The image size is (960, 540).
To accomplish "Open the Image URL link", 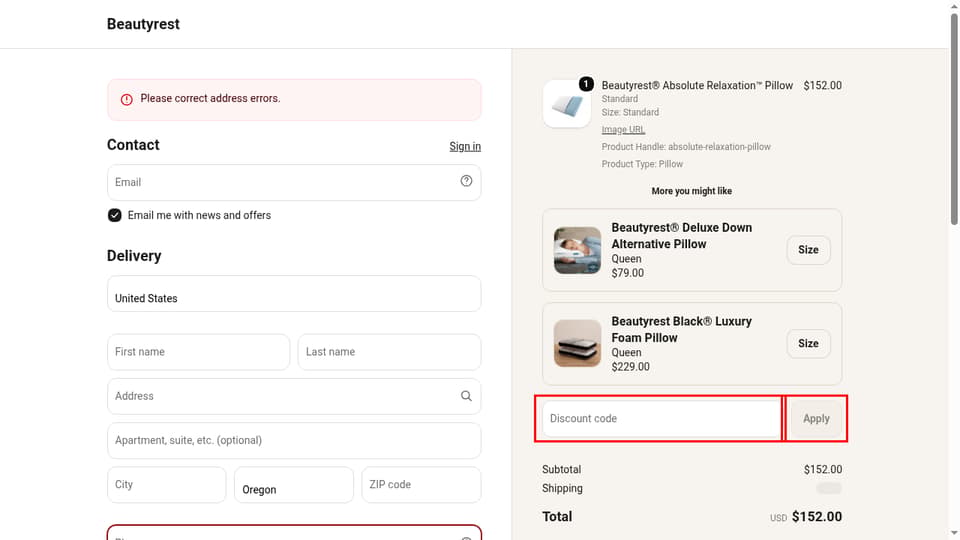I will pos(623,129).
